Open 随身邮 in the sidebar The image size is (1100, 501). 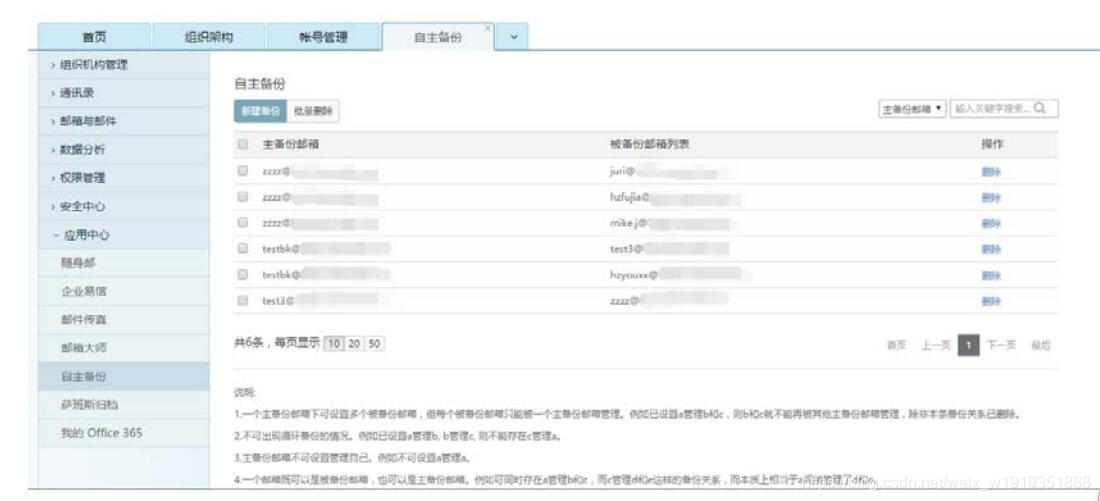coord(124,262)
